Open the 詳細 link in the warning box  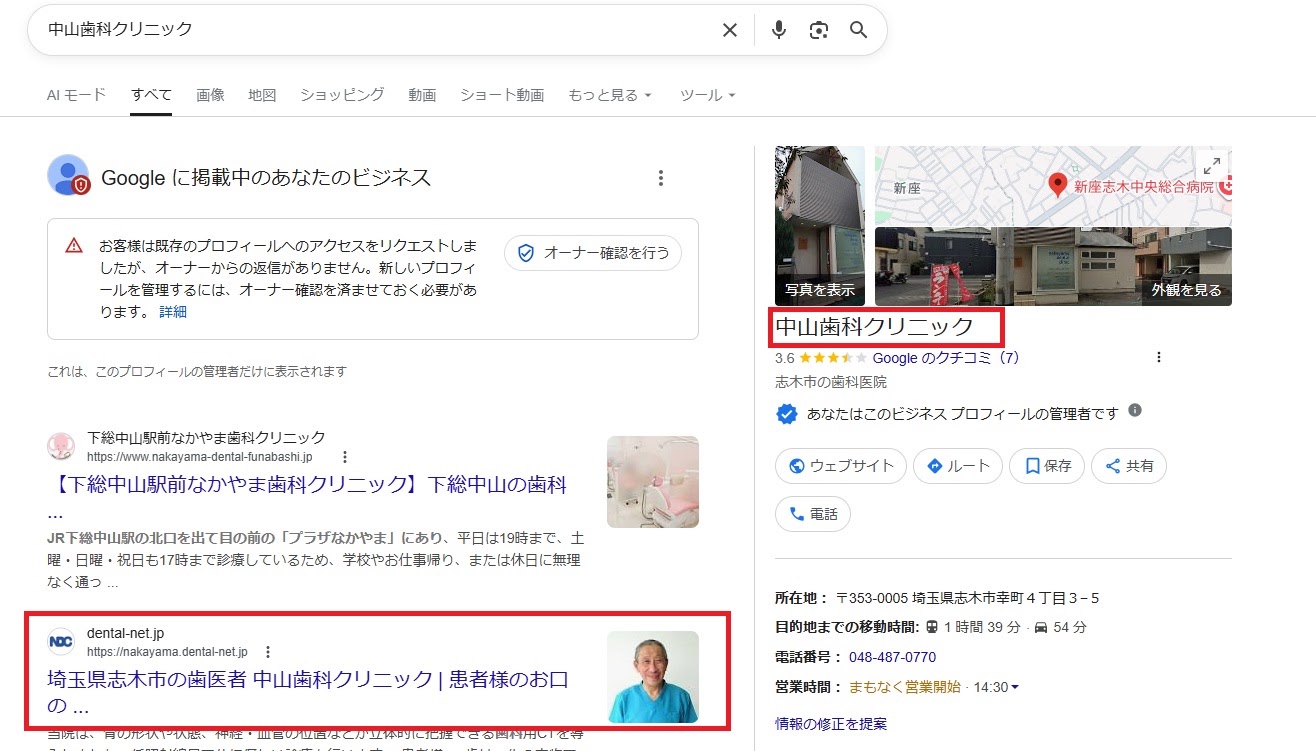(173, 311)
